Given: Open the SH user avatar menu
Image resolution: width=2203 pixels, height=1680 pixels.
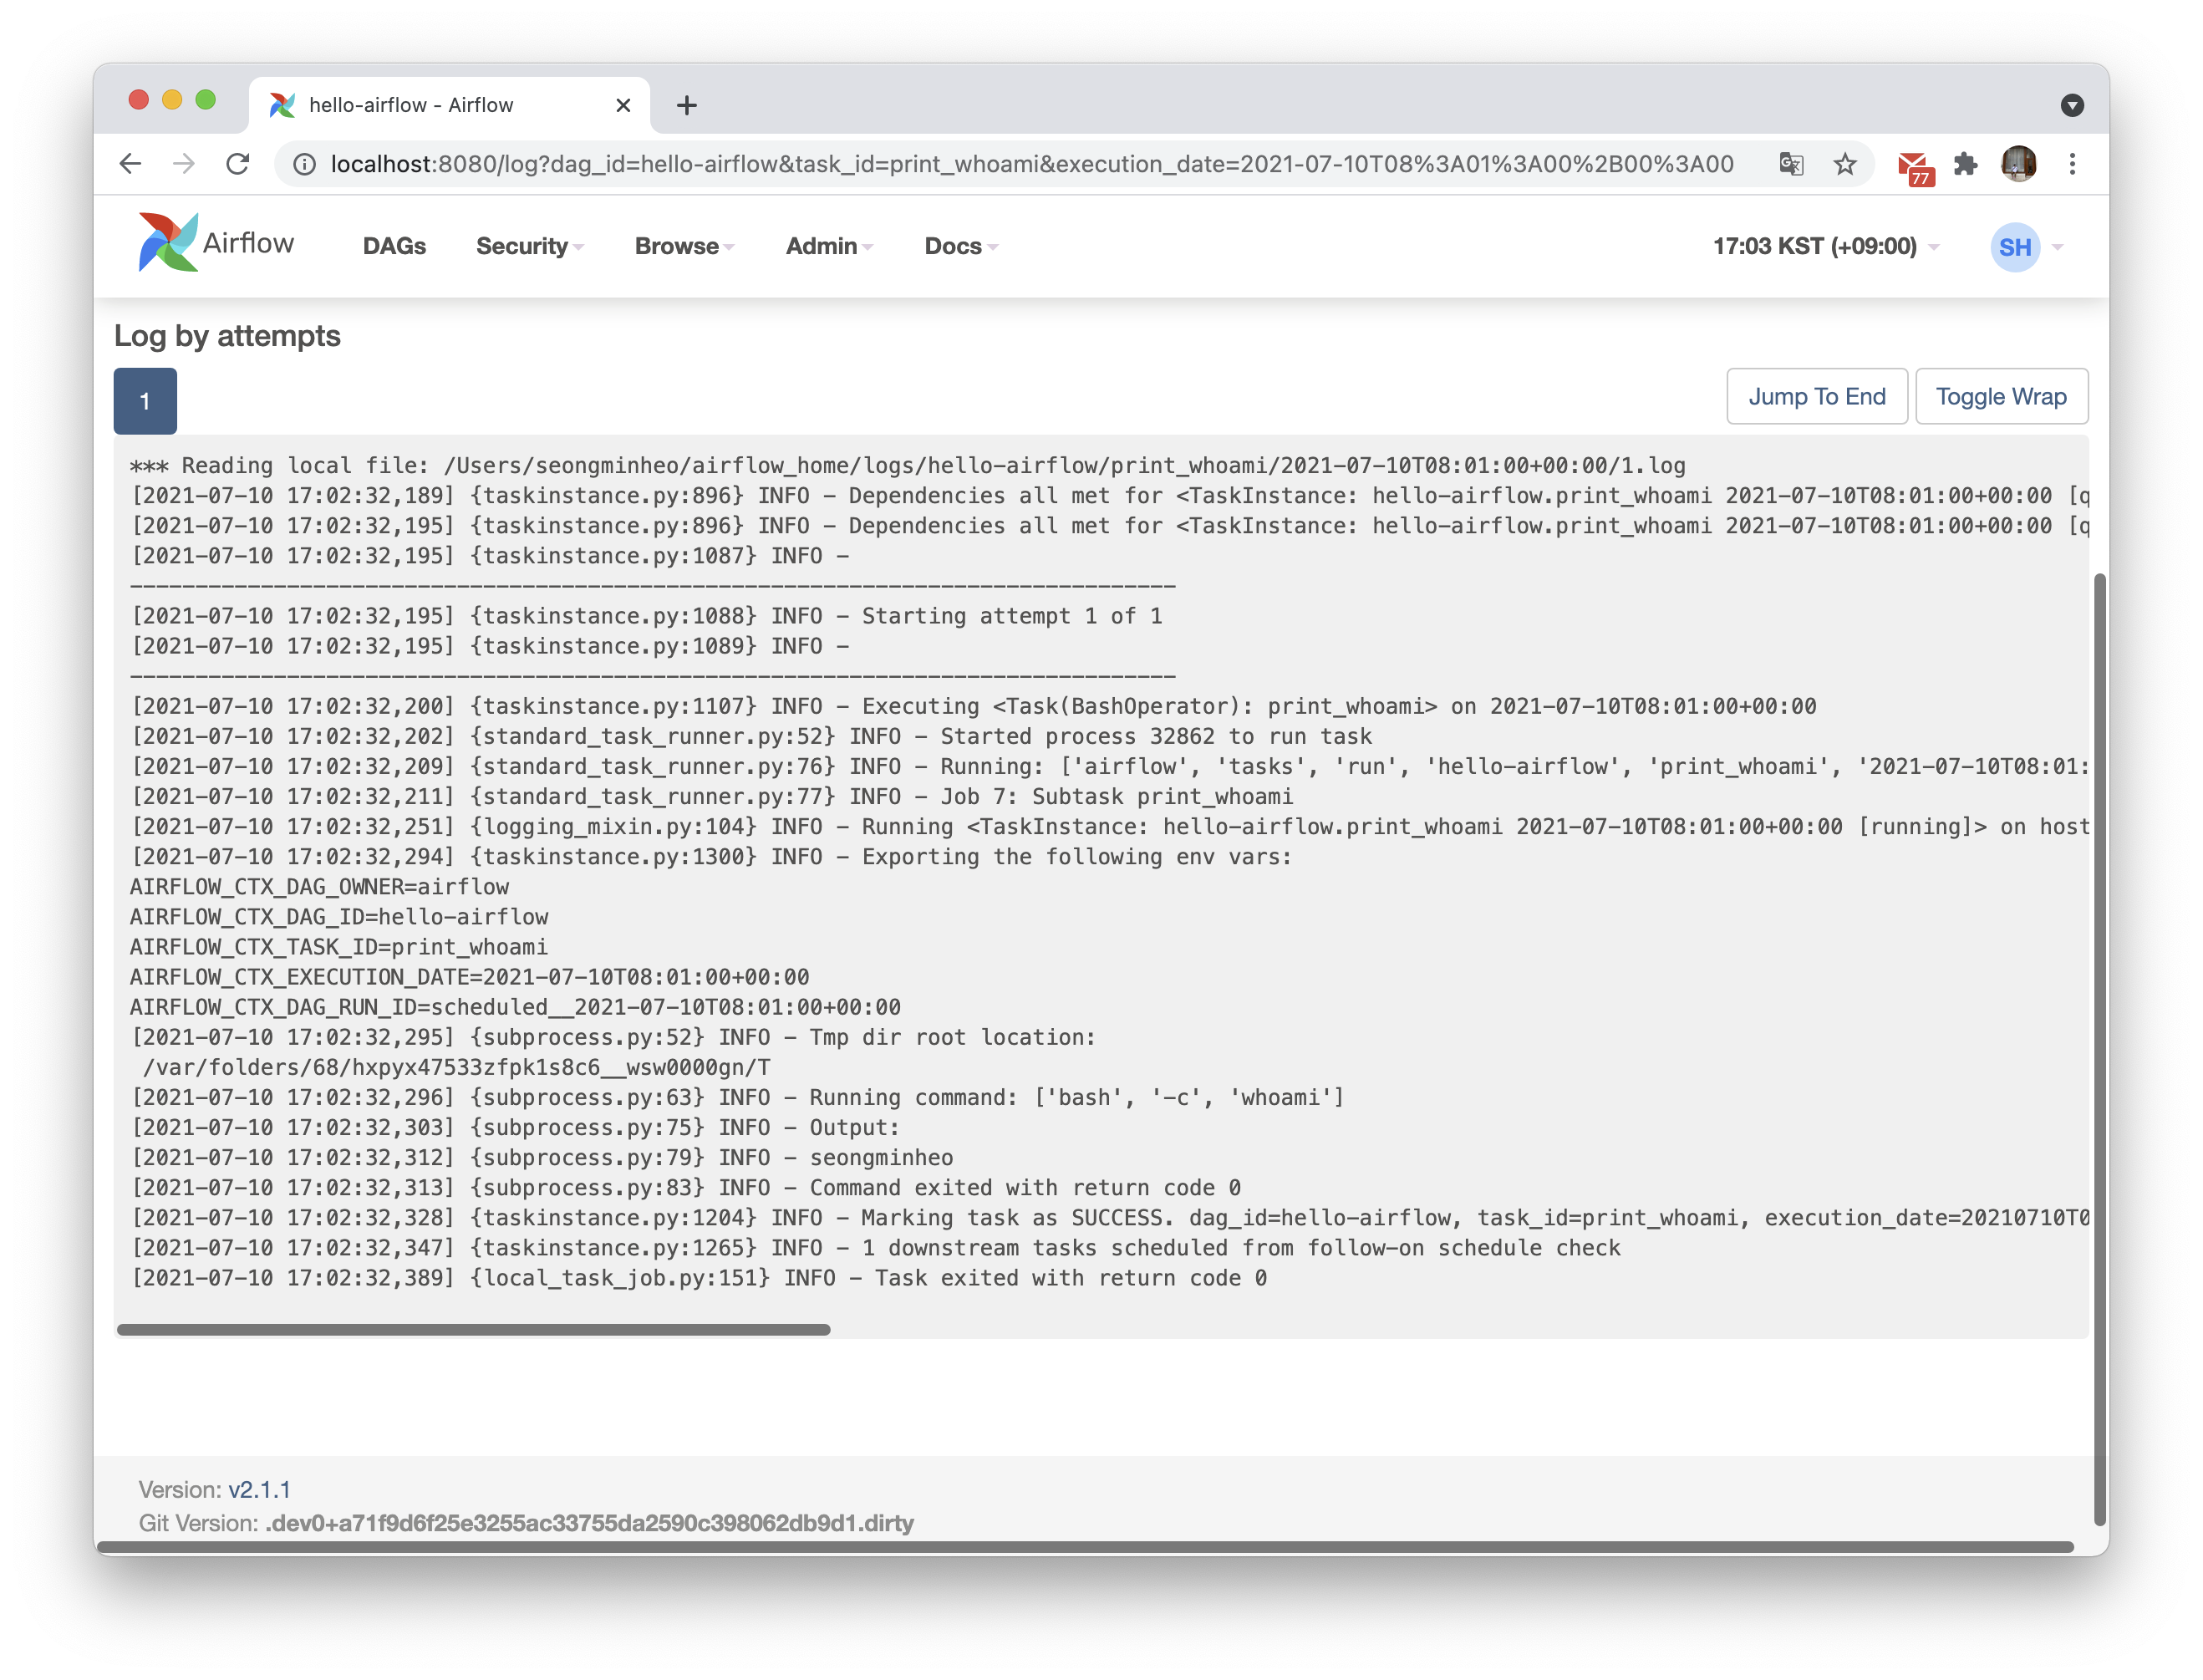Looking at the screenshot, I should pyautogui.click(x=2015, y=246).
